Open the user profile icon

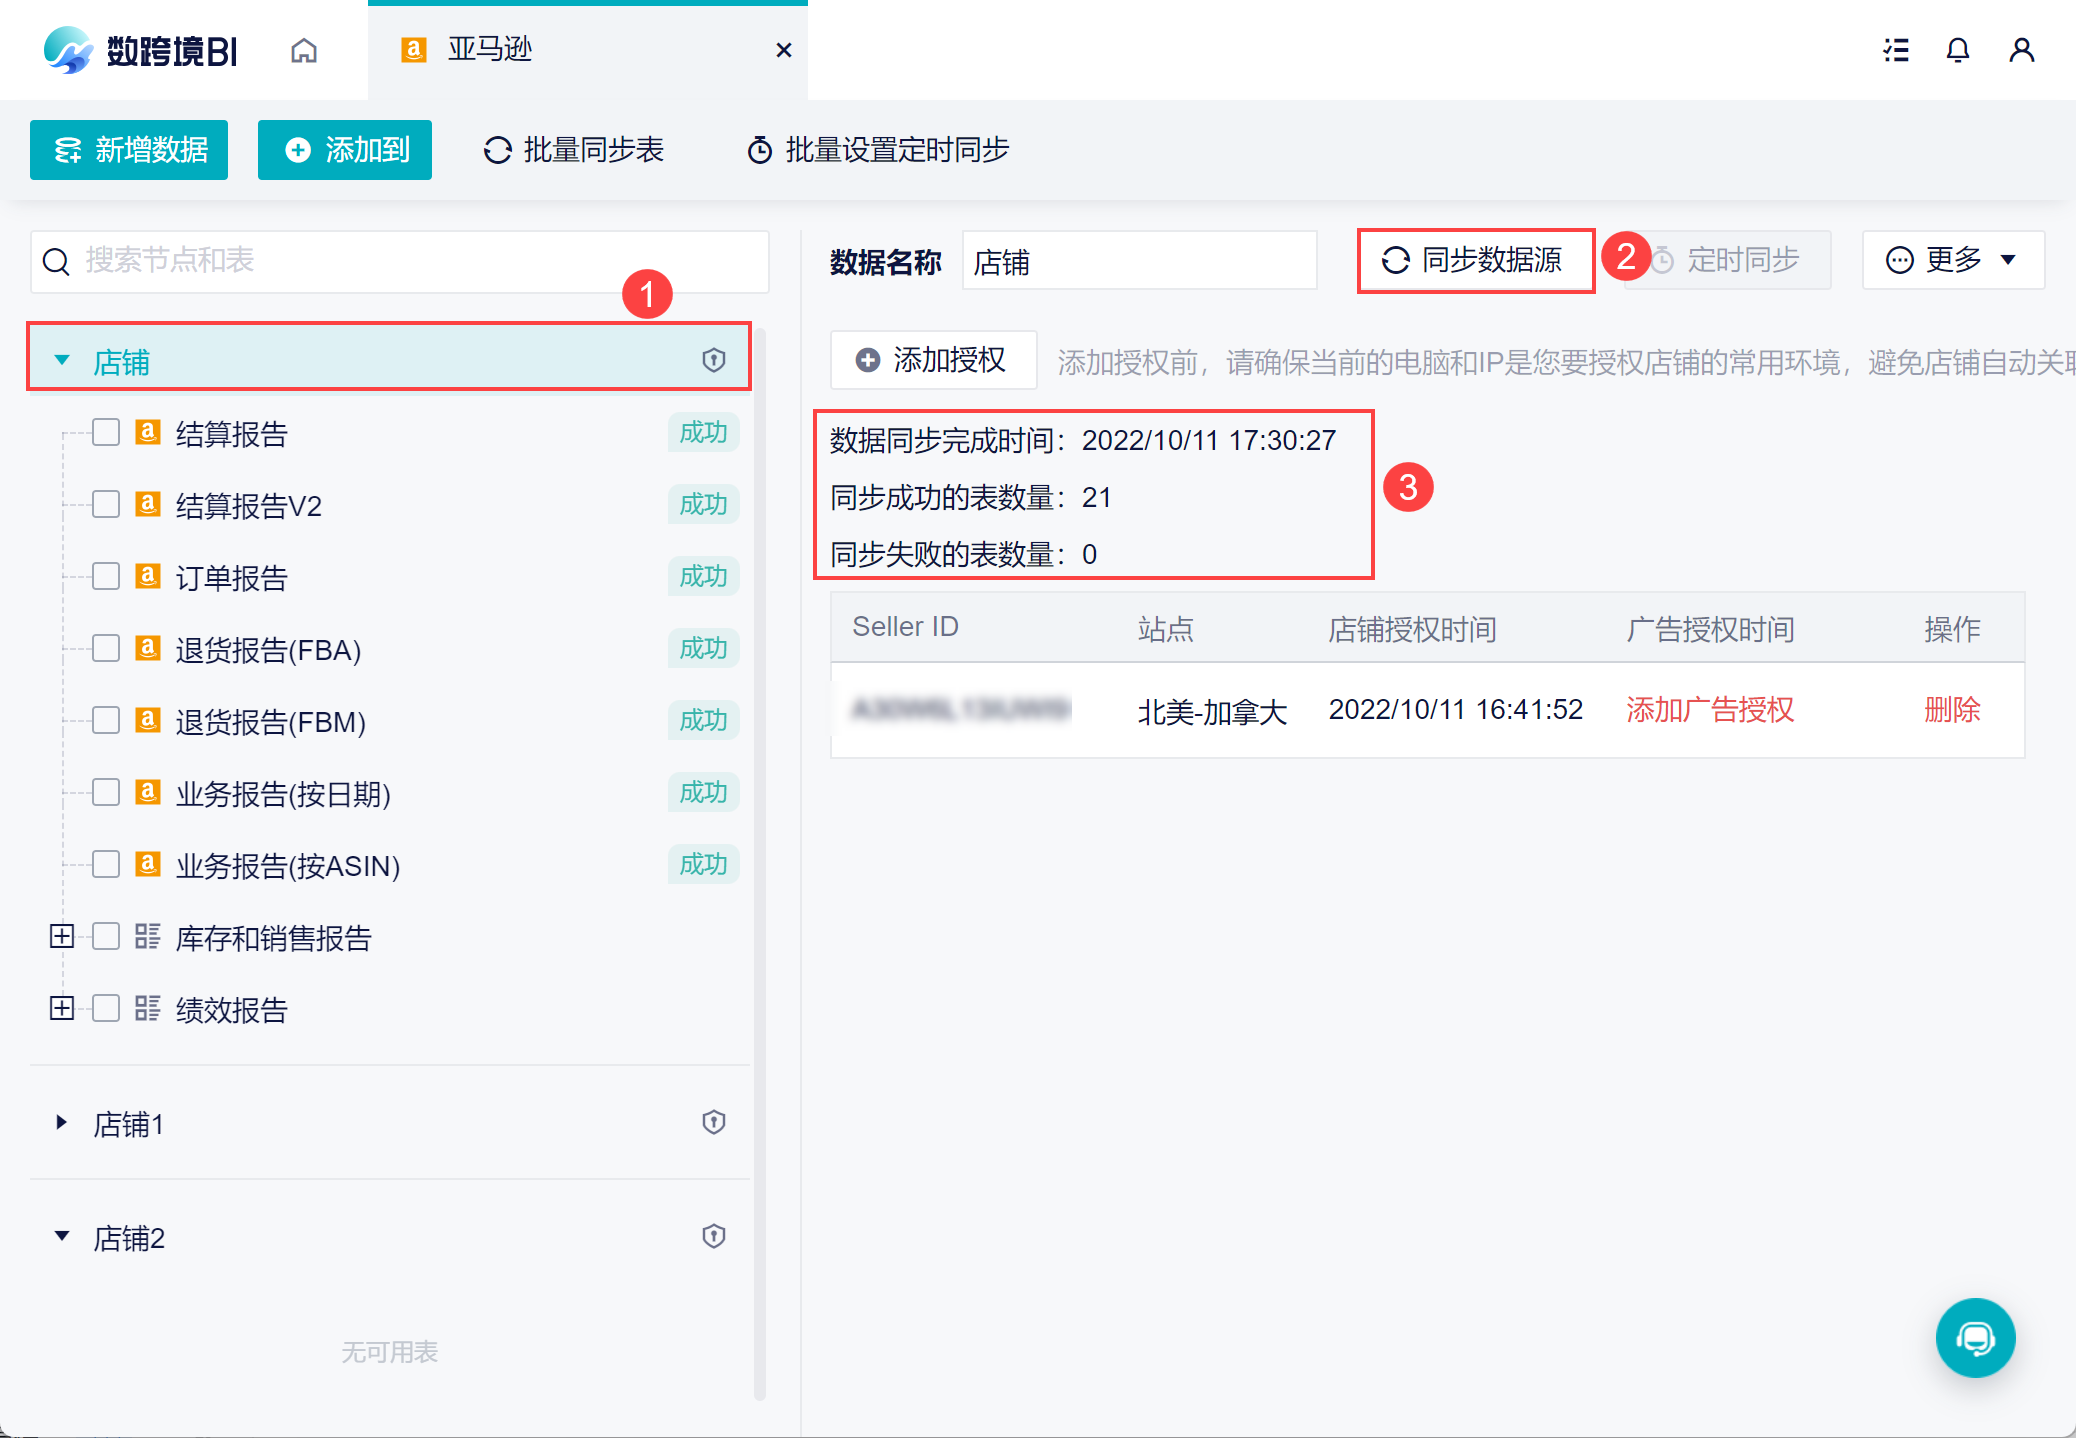point(2021,50)
